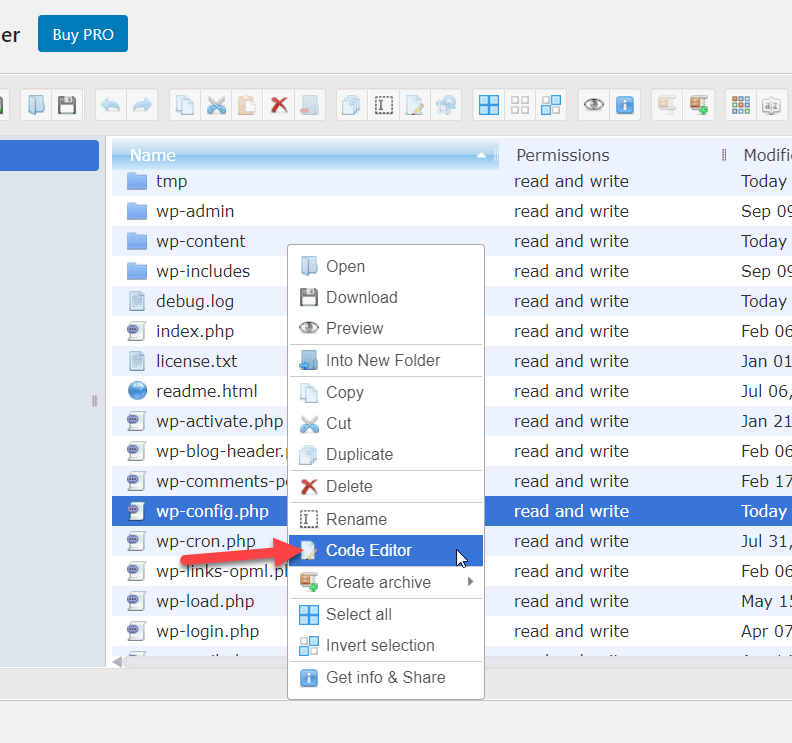Click the Undo arrow in toolbar
The width and height of the screenshot is (792, 743).
click(111, 105)
